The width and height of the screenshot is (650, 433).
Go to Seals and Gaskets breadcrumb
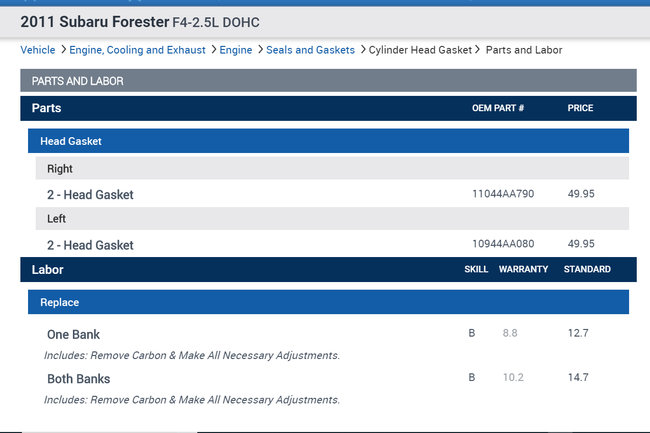coord(310,50)
